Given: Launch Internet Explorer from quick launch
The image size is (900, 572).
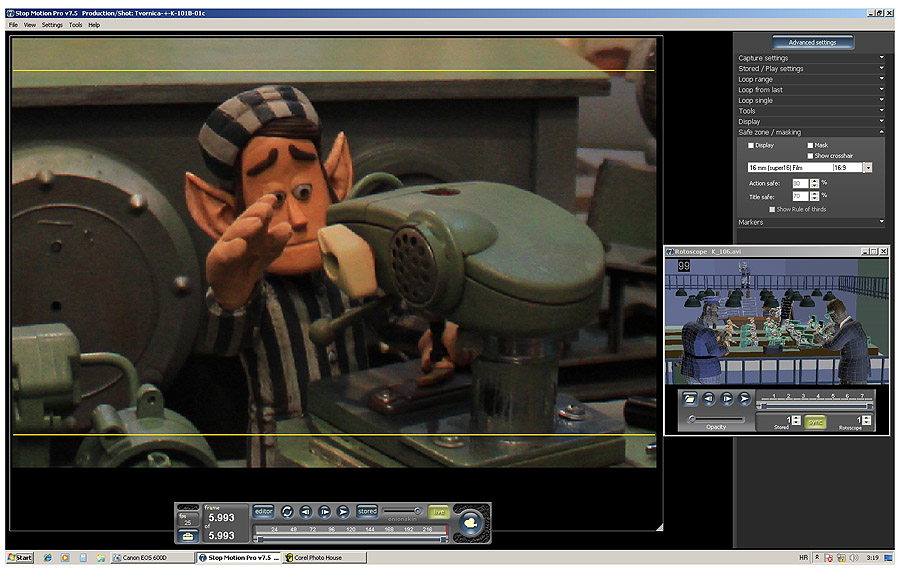Looking at the screenshot, I should (48, 558).
